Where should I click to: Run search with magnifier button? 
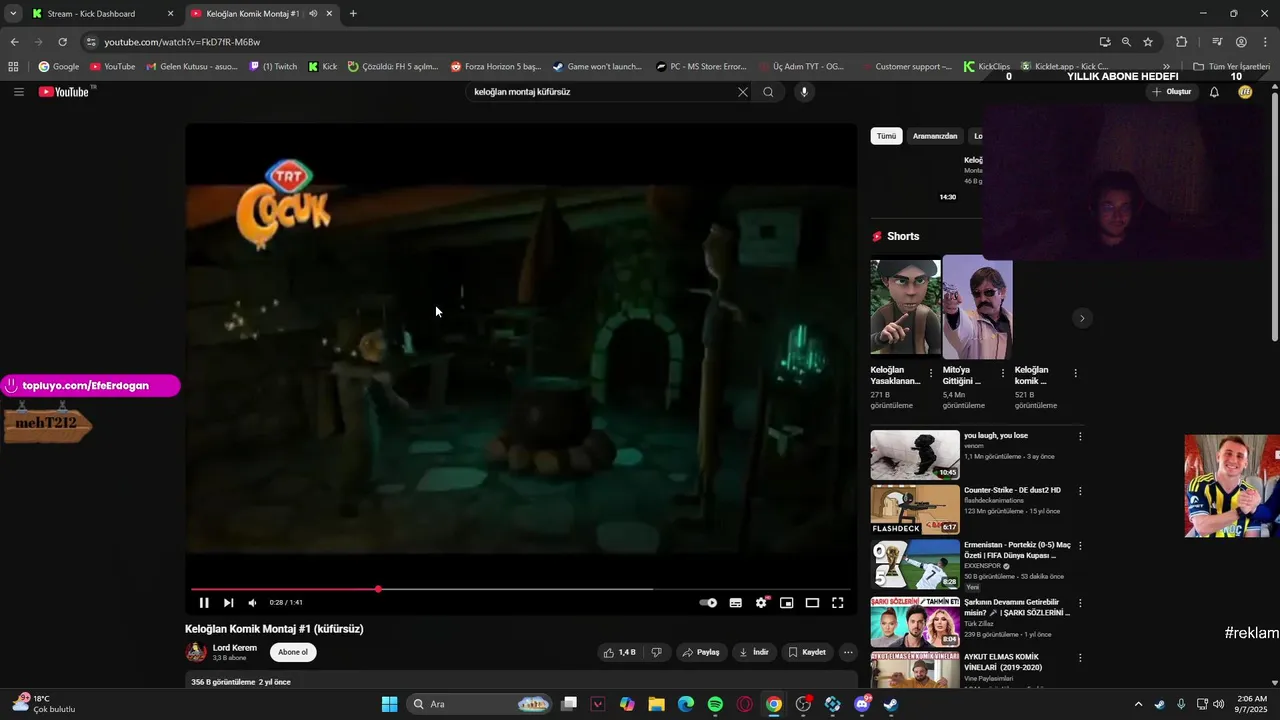point(768,92)
